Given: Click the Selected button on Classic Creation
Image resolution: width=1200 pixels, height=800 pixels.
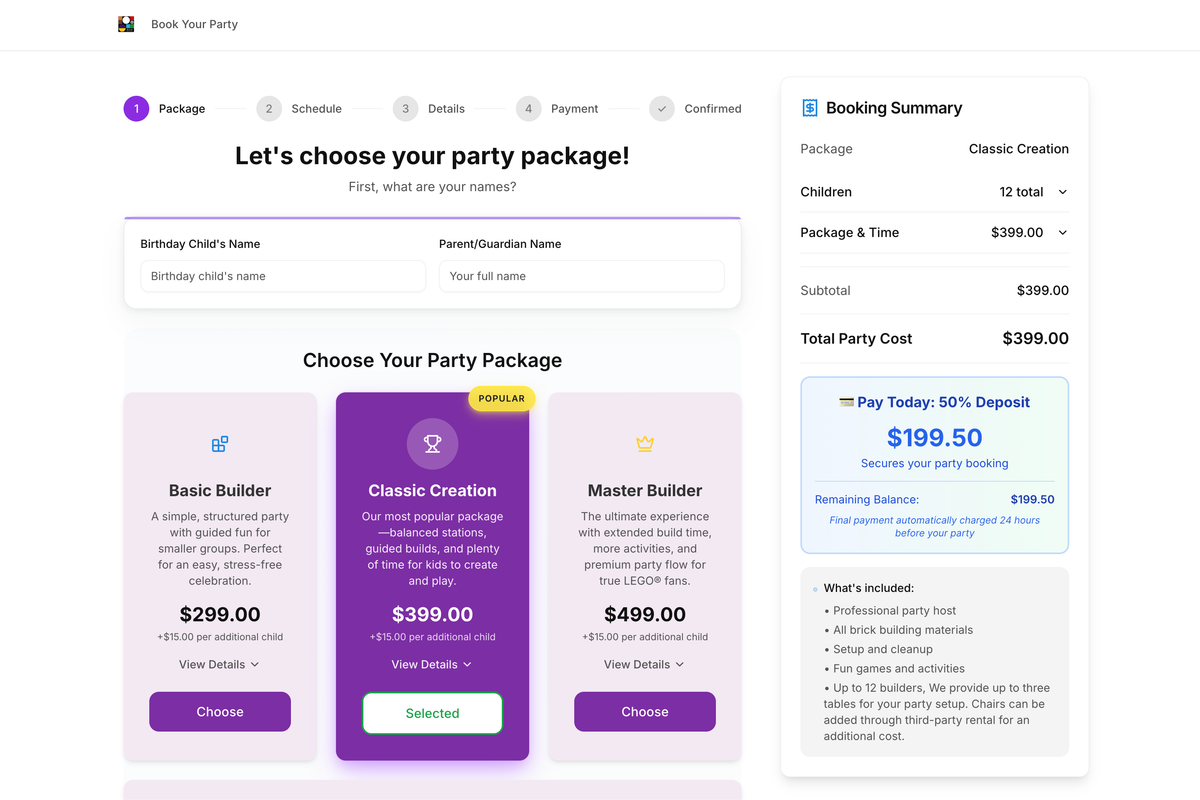Looking at the screenshot, I should [432, 713].
